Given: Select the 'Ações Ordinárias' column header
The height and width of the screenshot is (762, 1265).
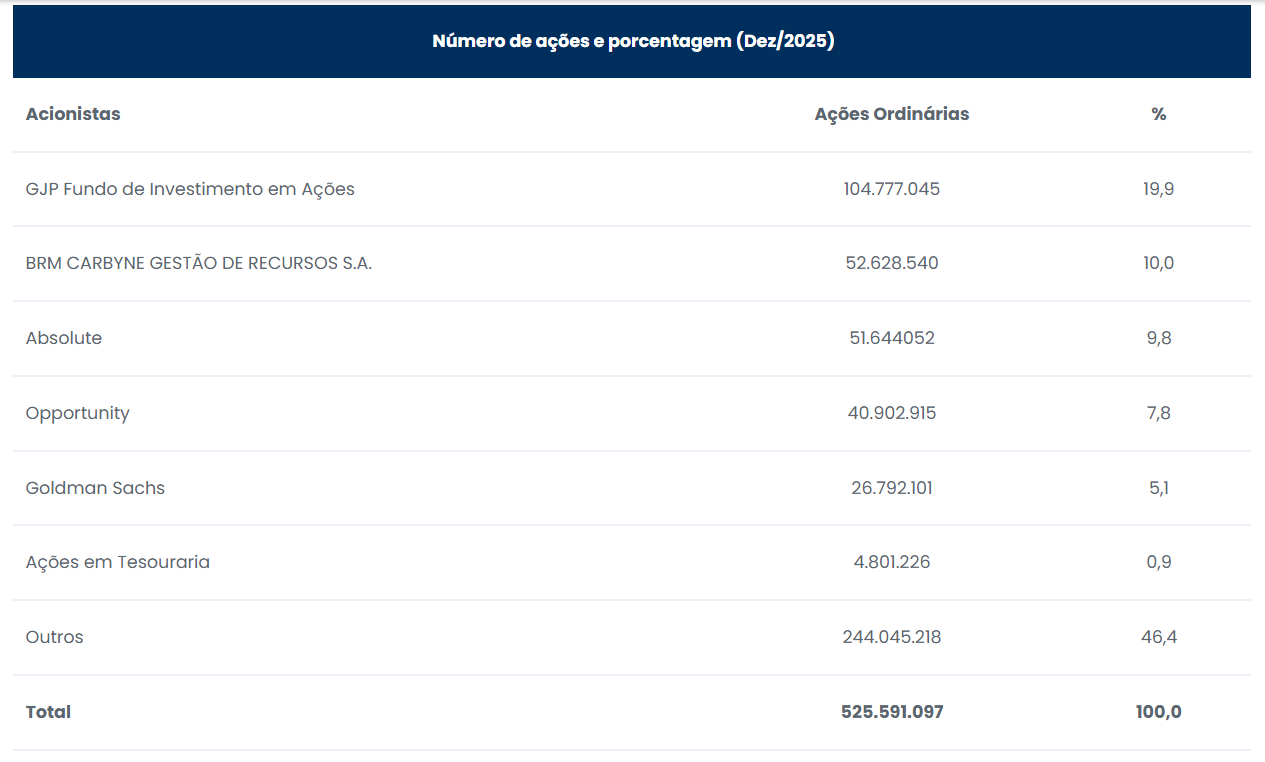Looking at the screenshot, I should coord(891,114).
